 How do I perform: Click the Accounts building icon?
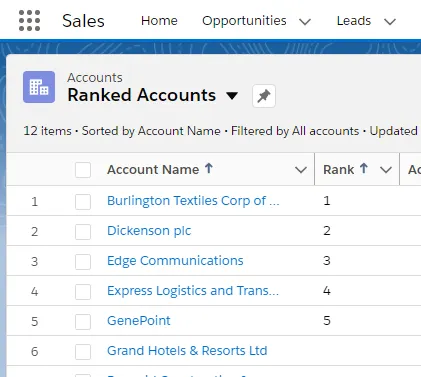(39, 87)
